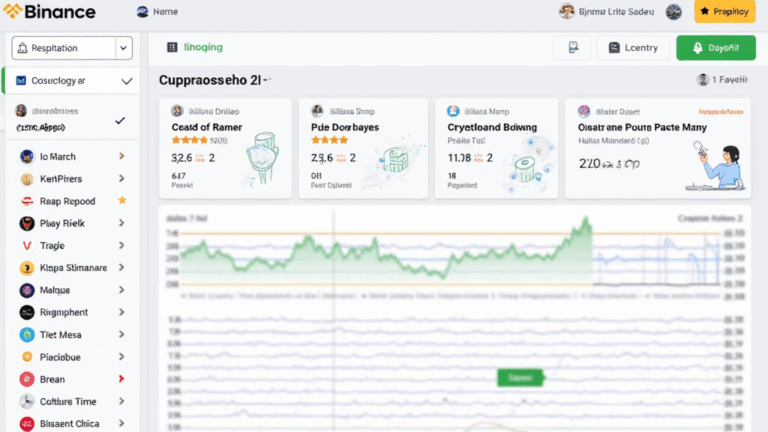Screen dimensions: 768x432
Task: Toggle the star next to Reap Repood
Action: click(122, 201)
